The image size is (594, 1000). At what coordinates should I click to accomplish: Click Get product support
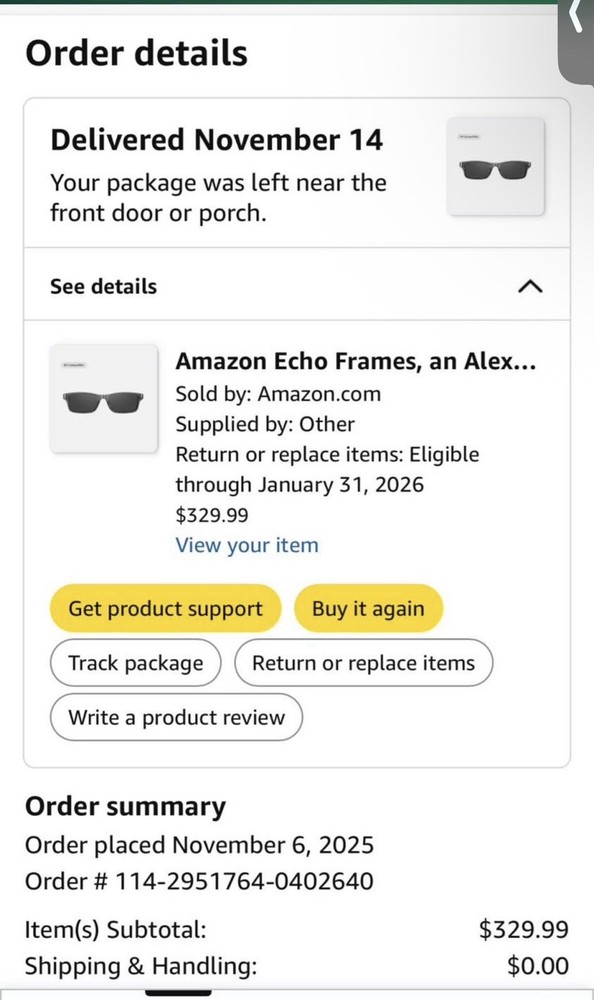(165, 608)
